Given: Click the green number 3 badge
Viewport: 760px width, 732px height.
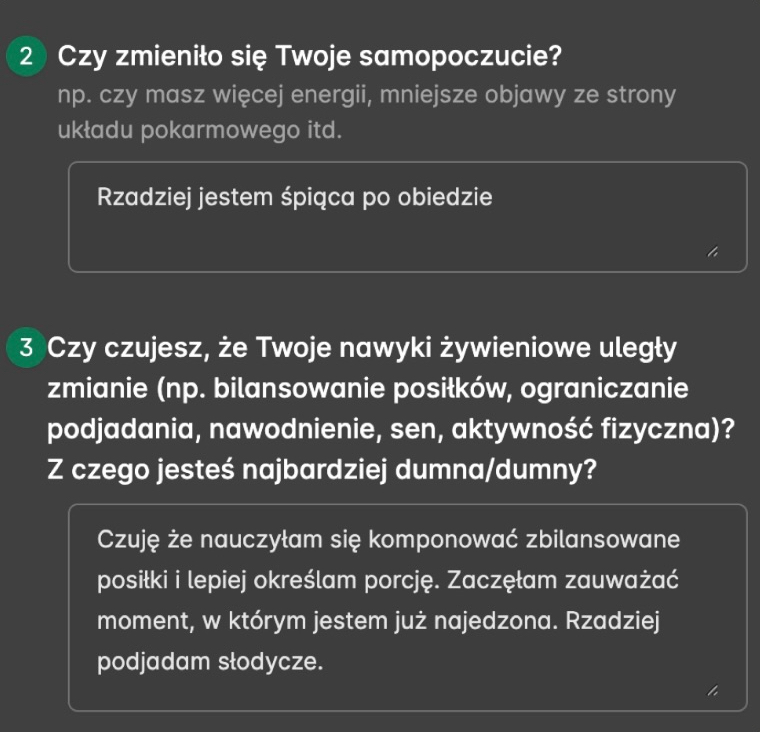Looking at the screenshot, I should [25, 348].
